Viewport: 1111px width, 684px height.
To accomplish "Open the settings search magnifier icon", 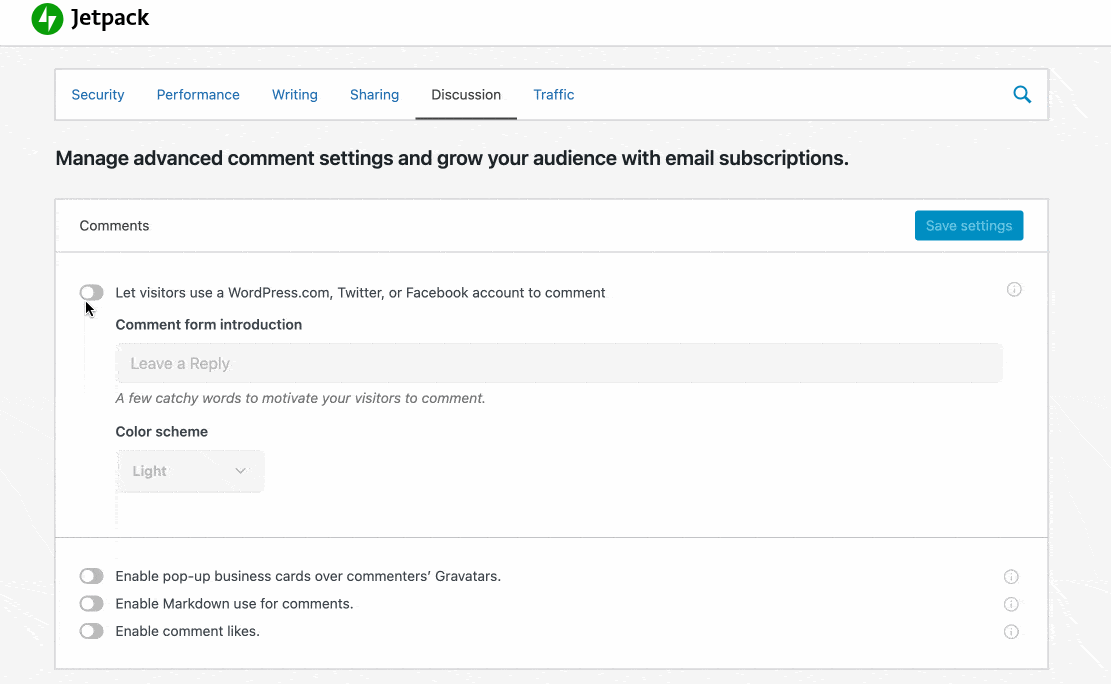I will click(1021, 95).
